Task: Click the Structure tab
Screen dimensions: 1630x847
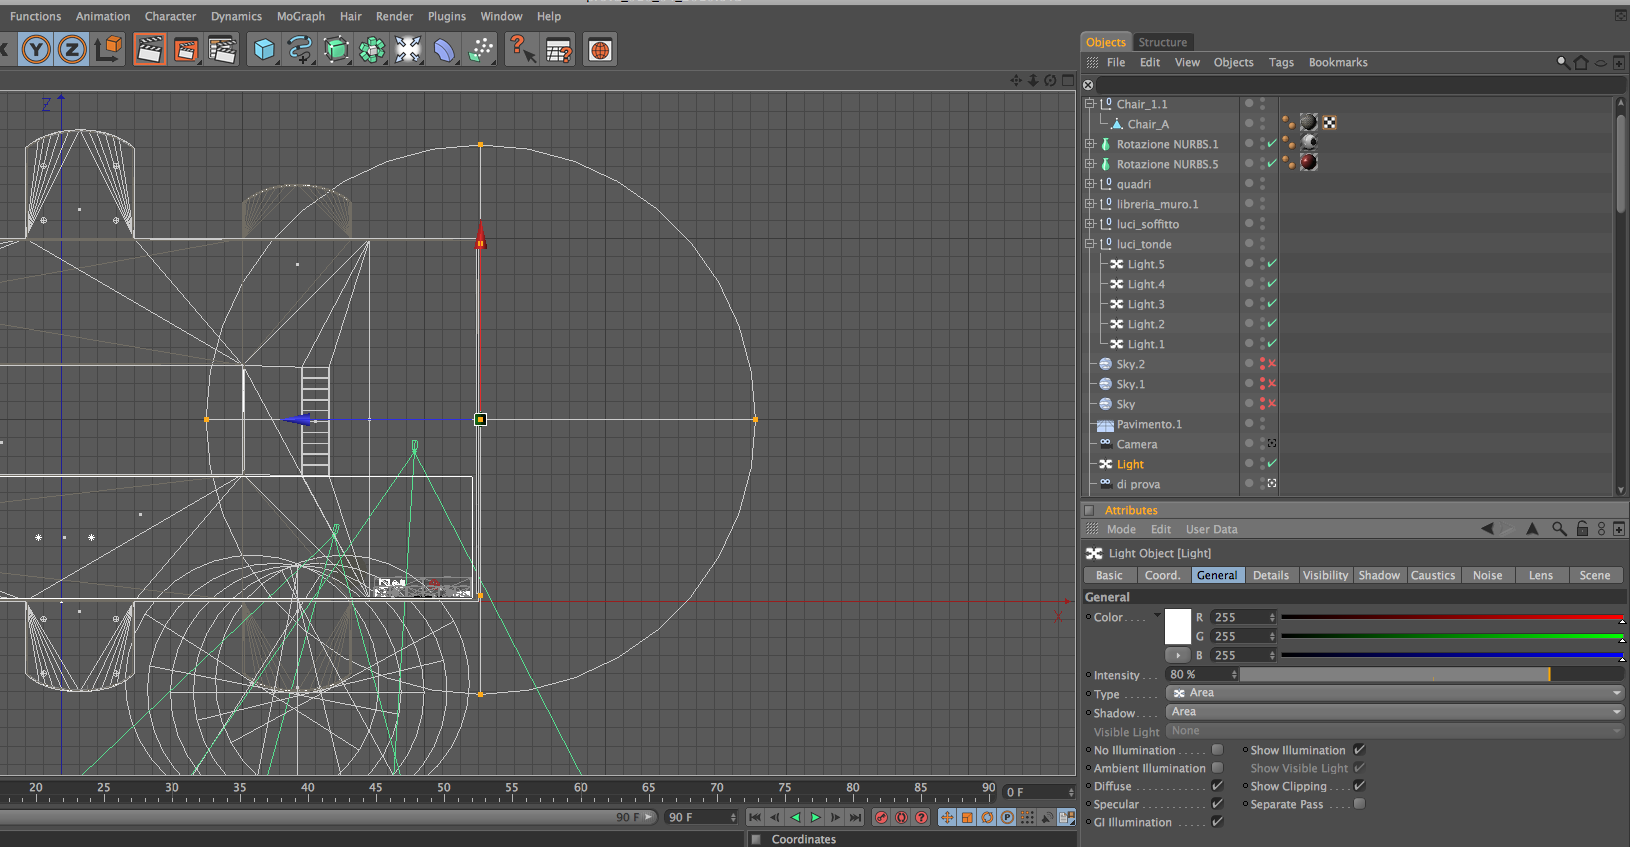Action: pyautogui.click(x=1163, y=42)
